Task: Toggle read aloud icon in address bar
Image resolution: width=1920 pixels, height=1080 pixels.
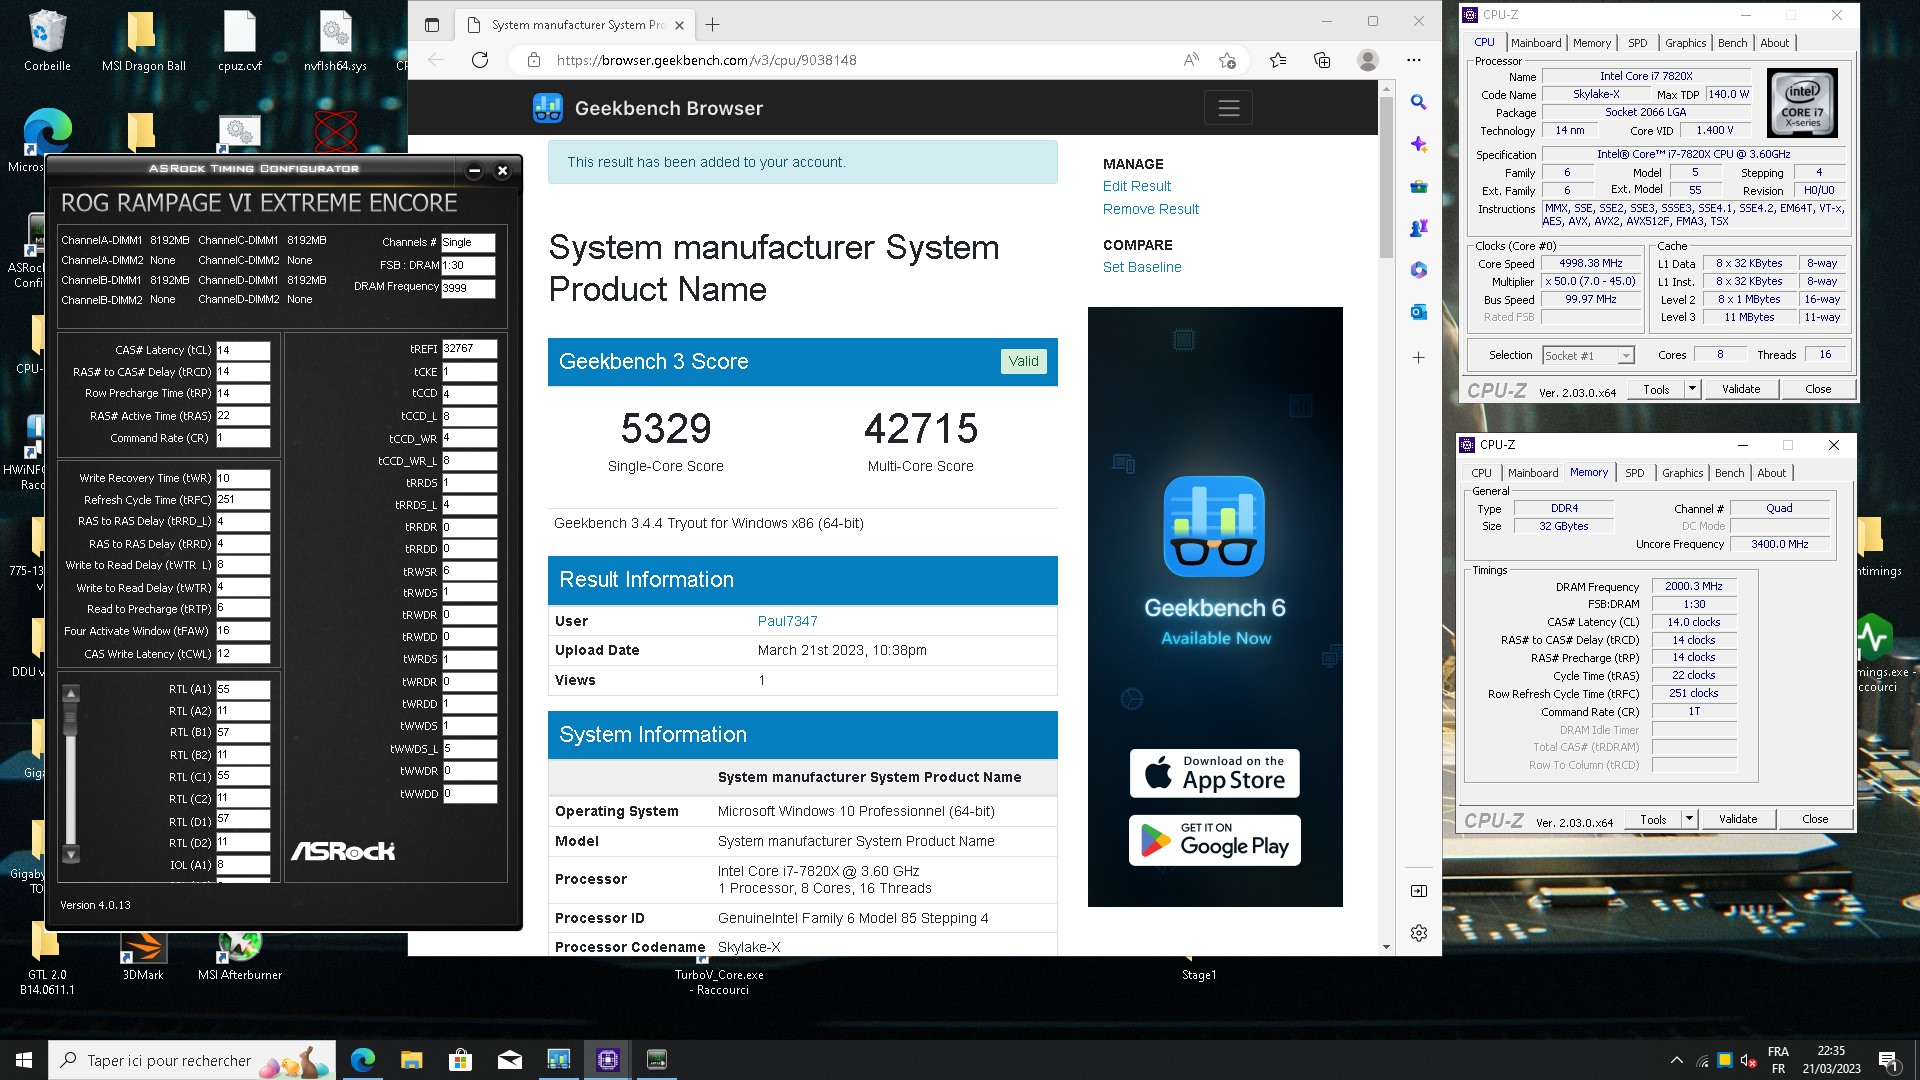Action: click(1191, 60)
